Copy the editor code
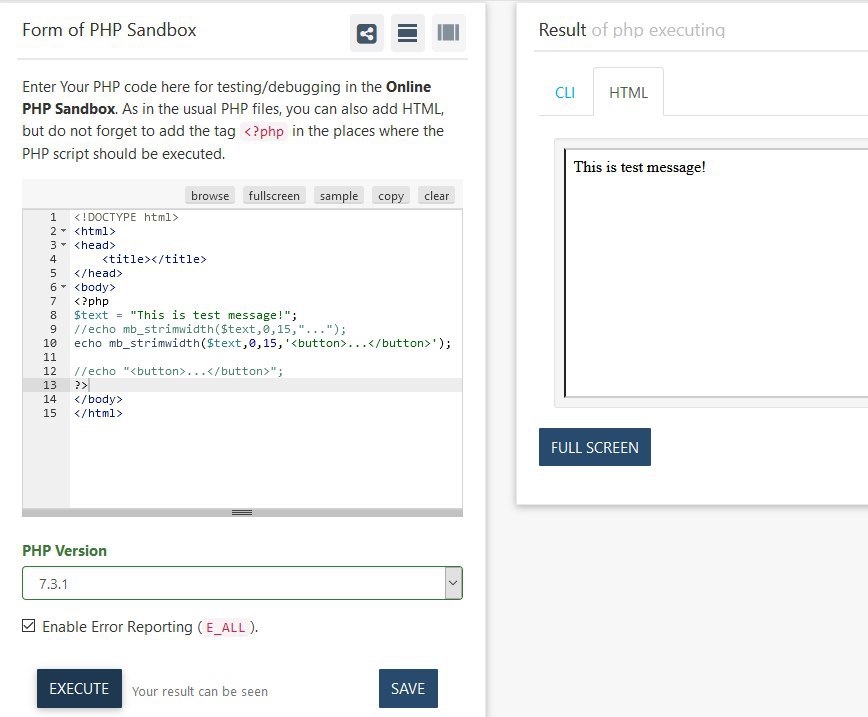The width and height of the screenshot is (868, 717). [391, 195]
